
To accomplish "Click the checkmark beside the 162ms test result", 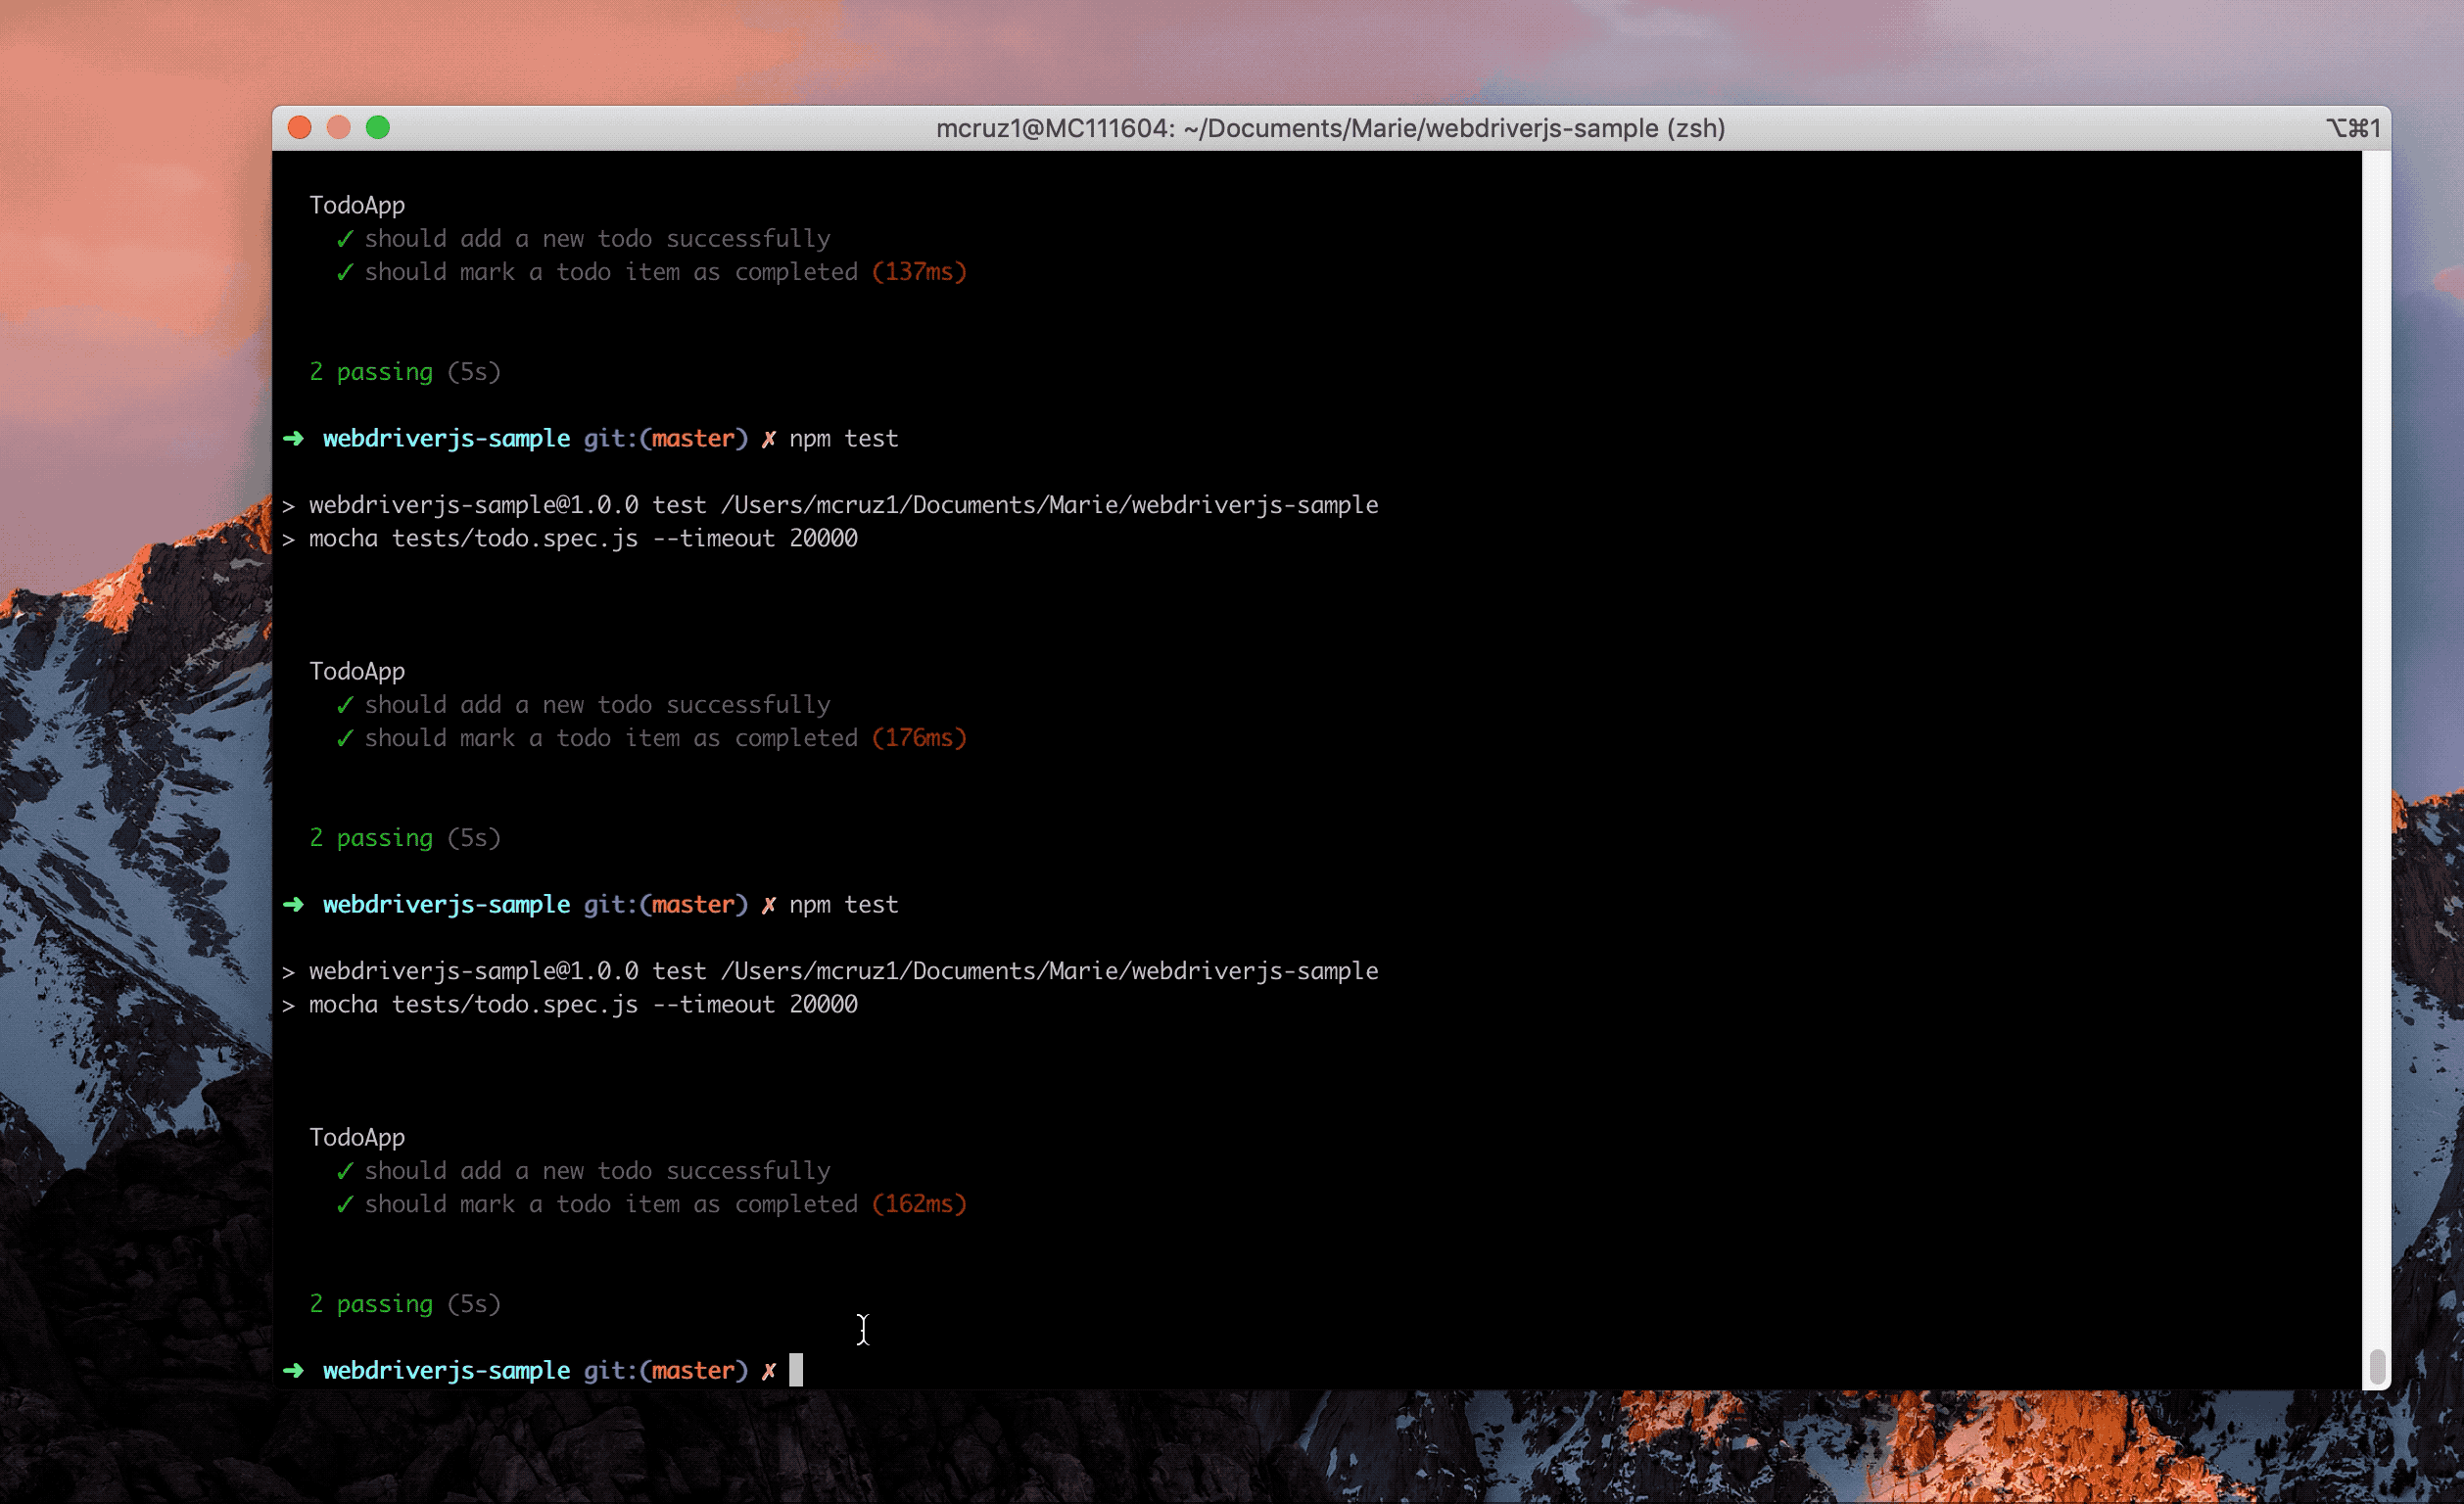I will (345, 1204).
